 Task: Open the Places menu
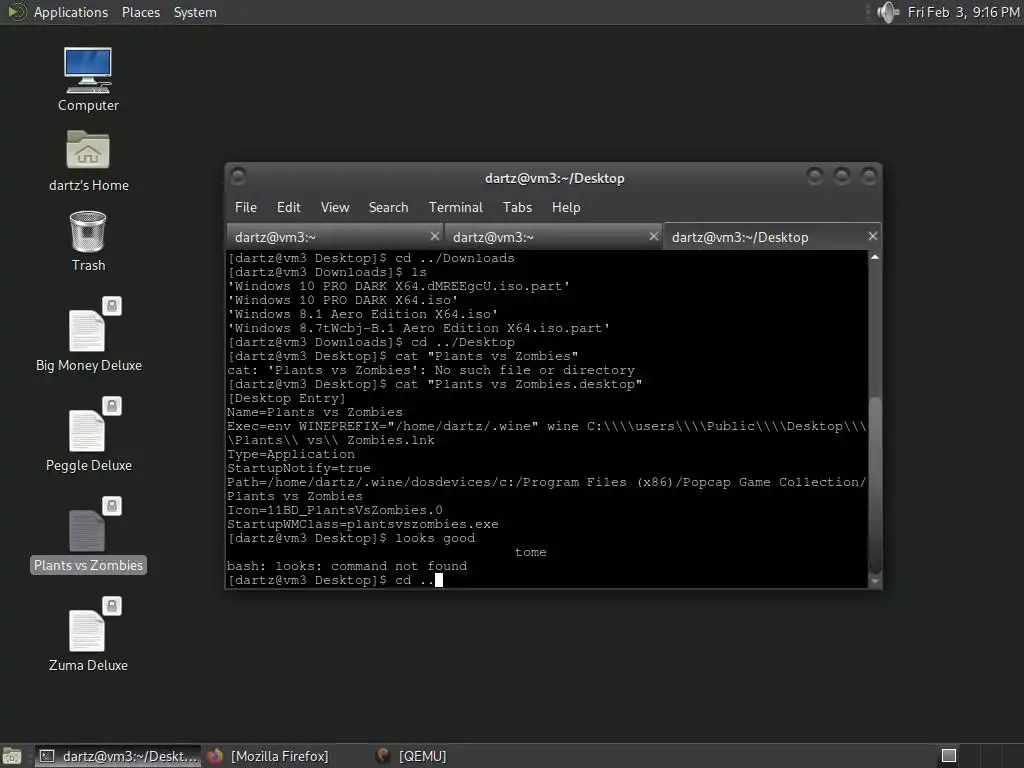(x=141, y=12)
